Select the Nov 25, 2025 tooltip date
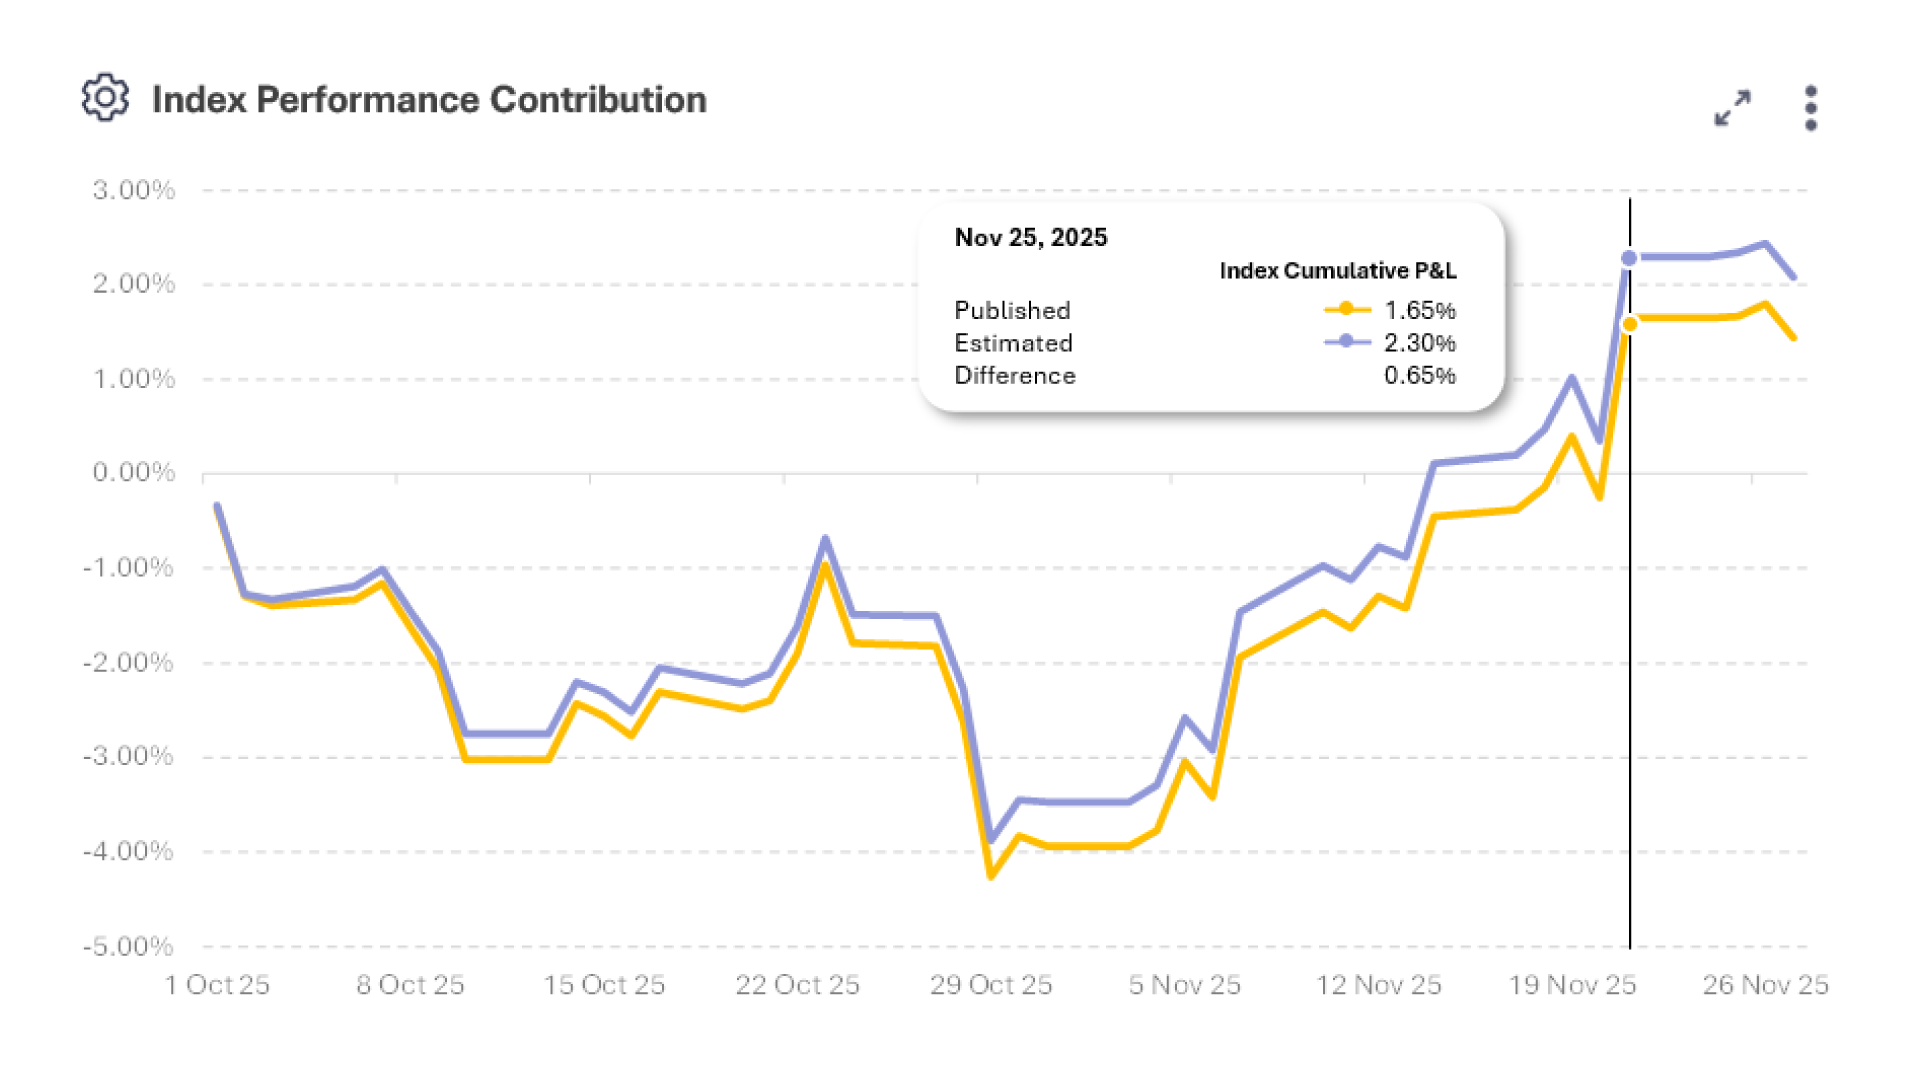This screenshot has height=1080, width=1920. [1031, 237]
